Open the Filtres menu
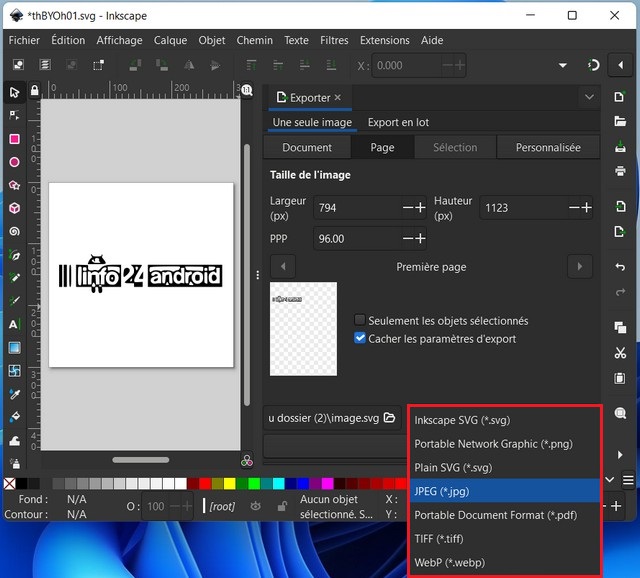This screenshot has height=578, width=640. pos(334,40)
